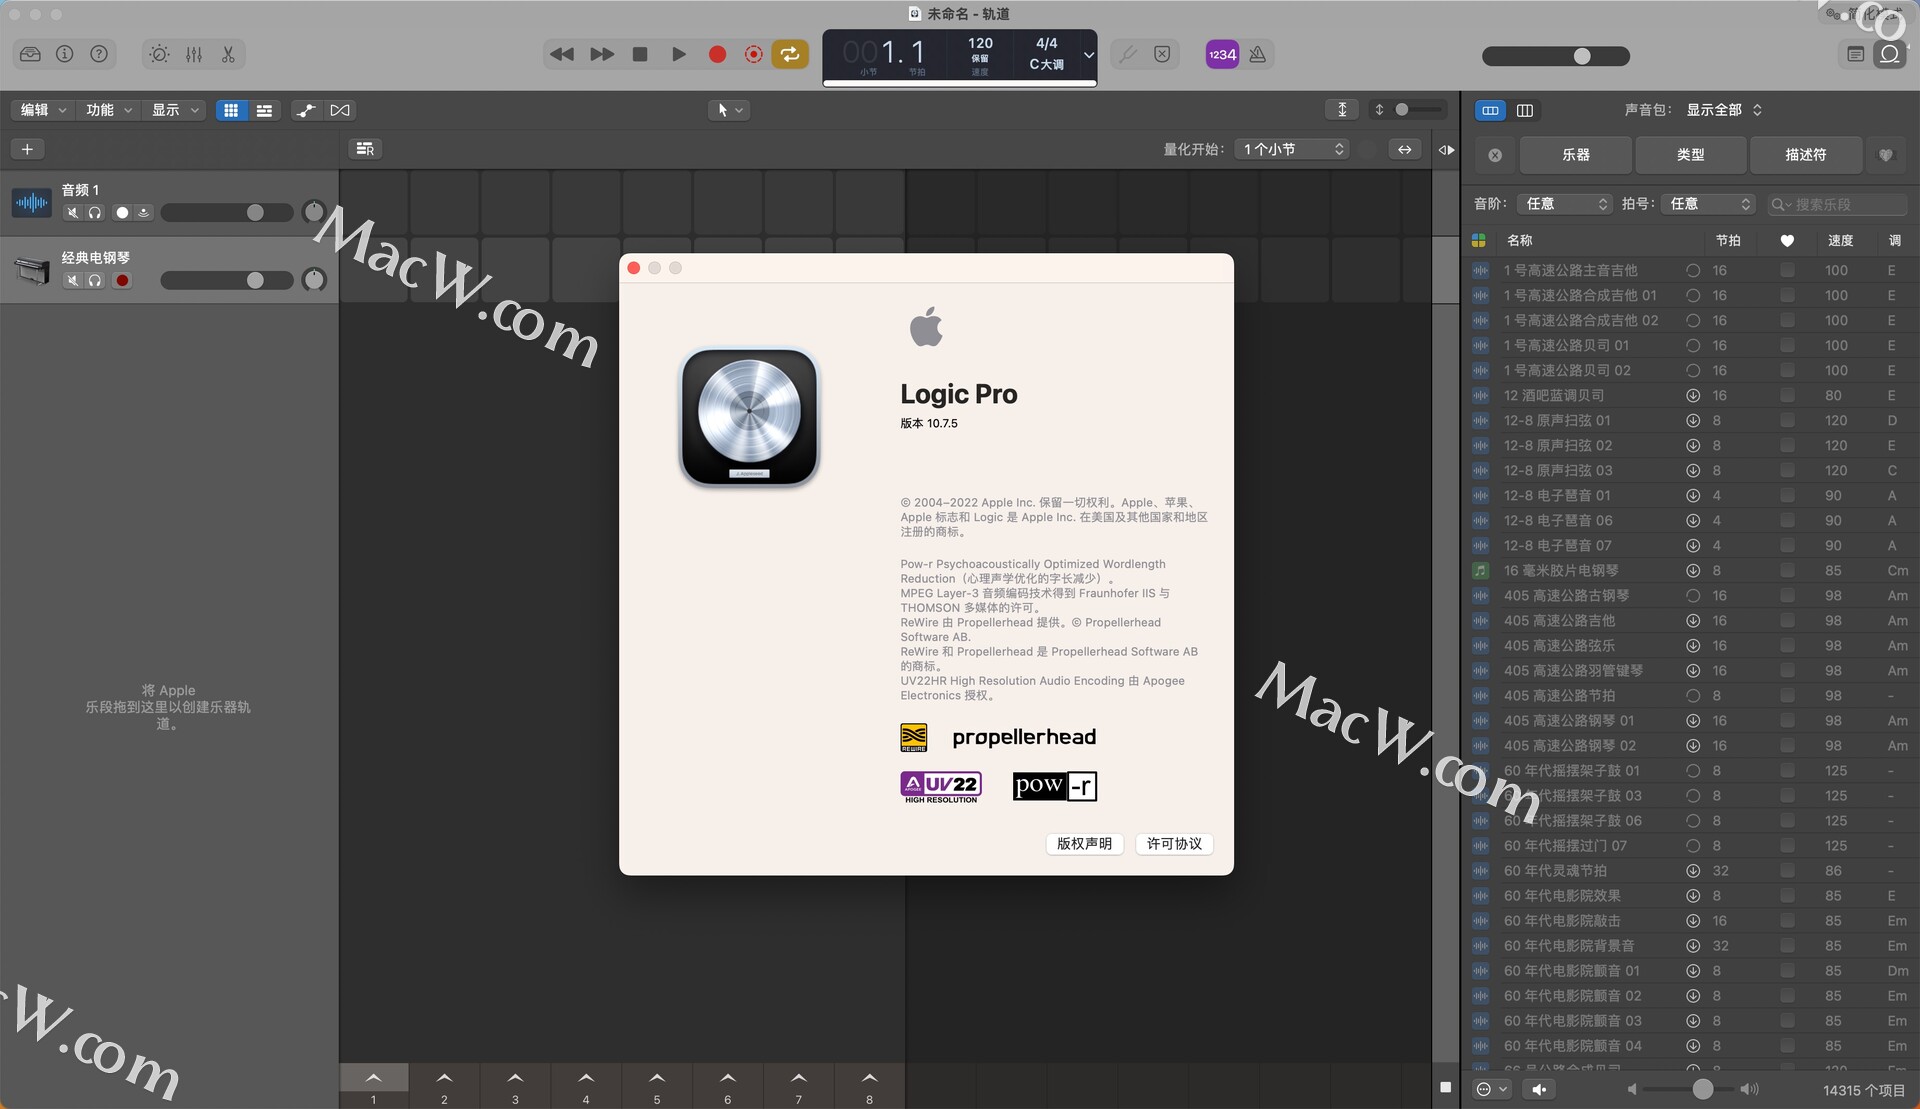Mute the 音频 1 track
The width and height of the screenshot is (1920, 1109).
click(72, 213)
